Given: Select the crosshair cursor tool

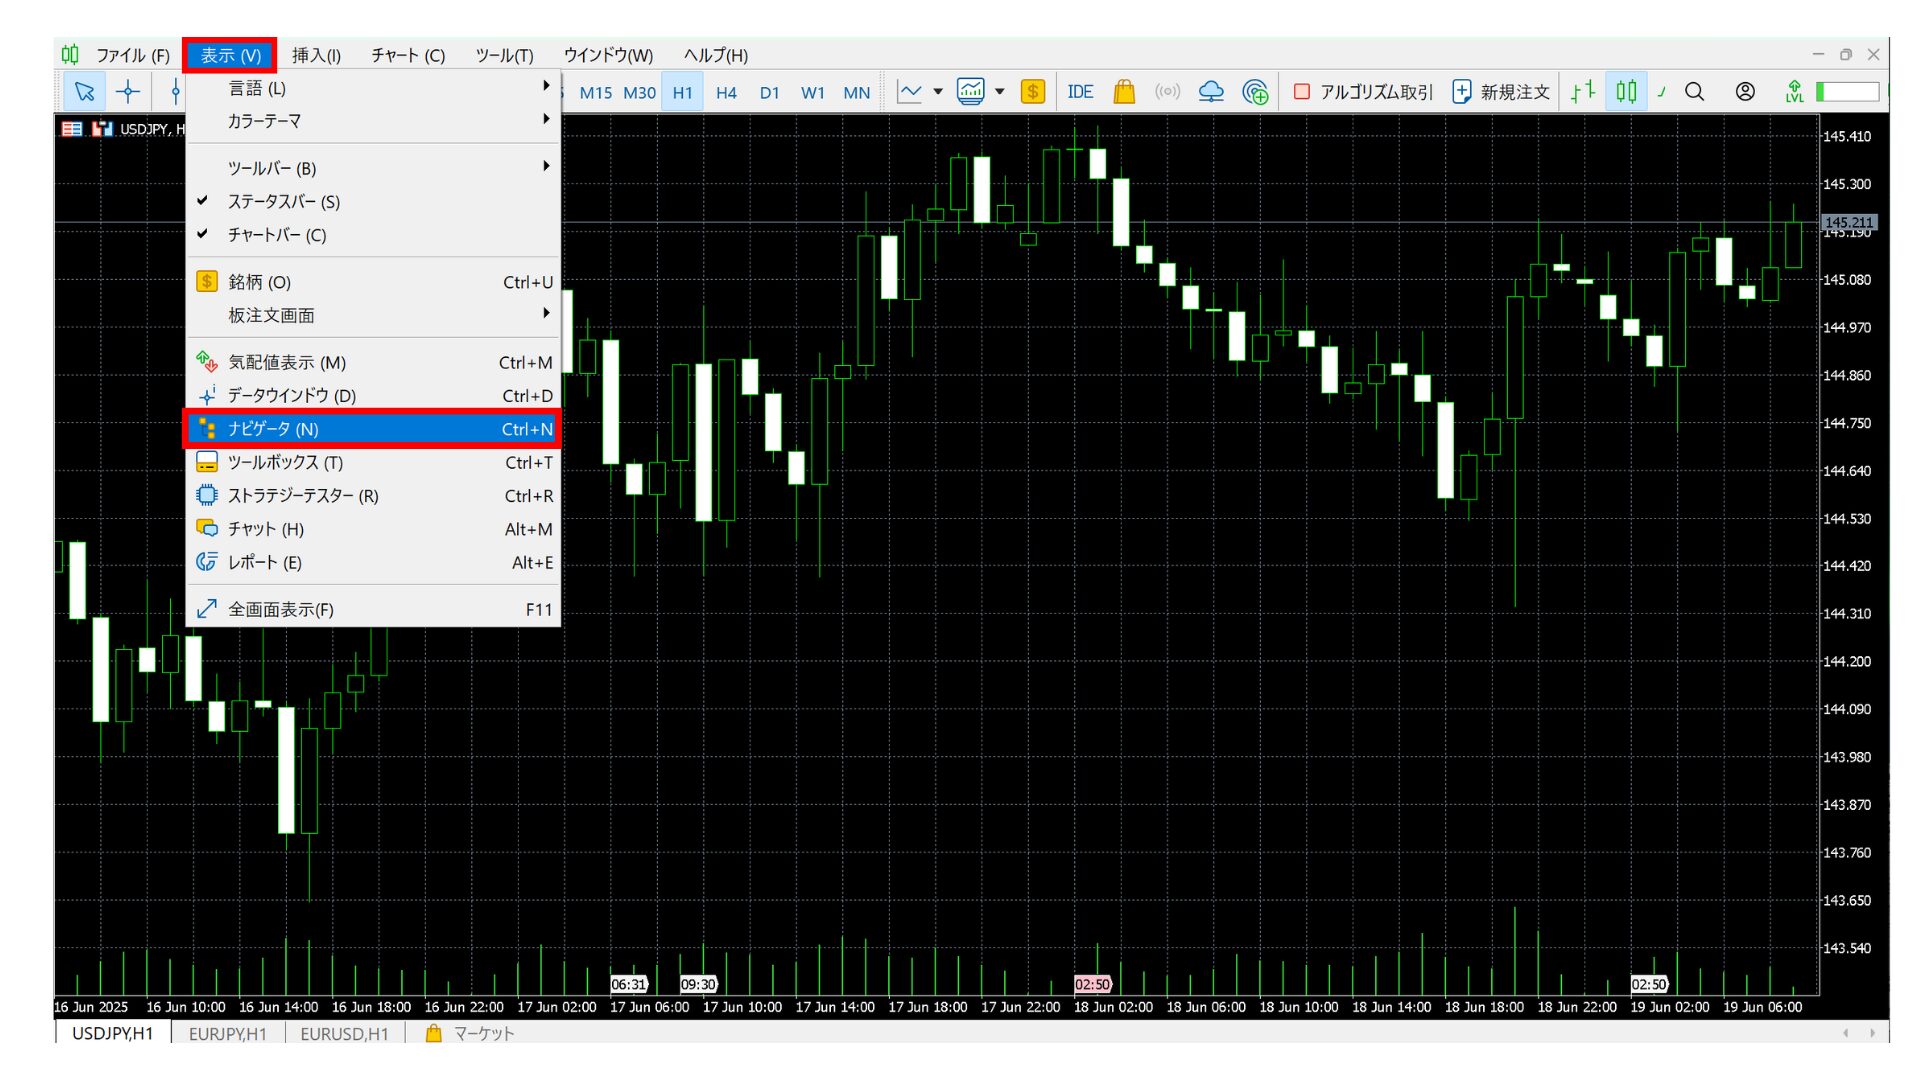Looking at the screenshot, I should pyautogui.click(x=128, y=92).
